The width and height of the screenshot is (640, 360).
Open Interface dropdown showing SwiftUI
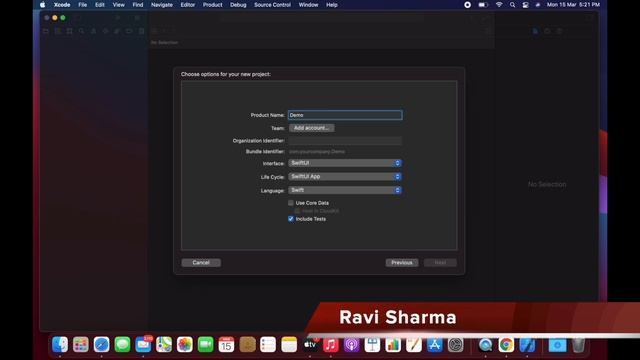tap(345, 163)
